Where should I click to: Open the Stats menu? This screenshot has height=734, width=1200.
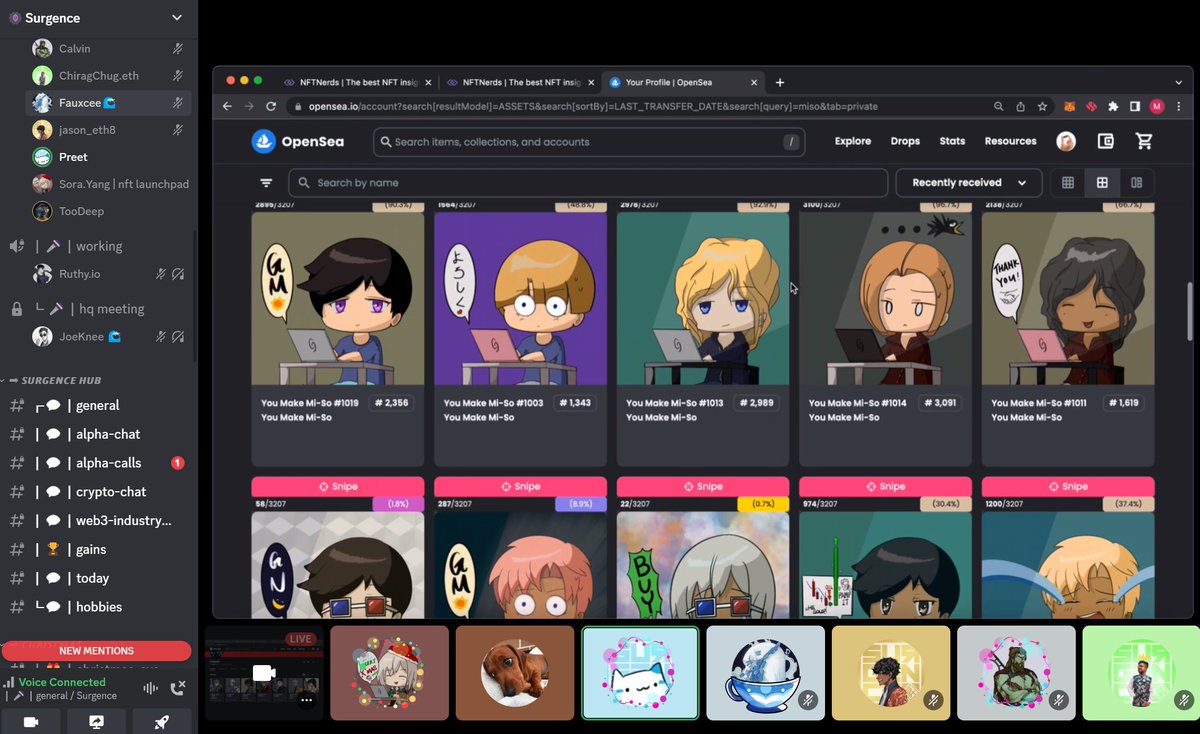click(x=952, y=141)
